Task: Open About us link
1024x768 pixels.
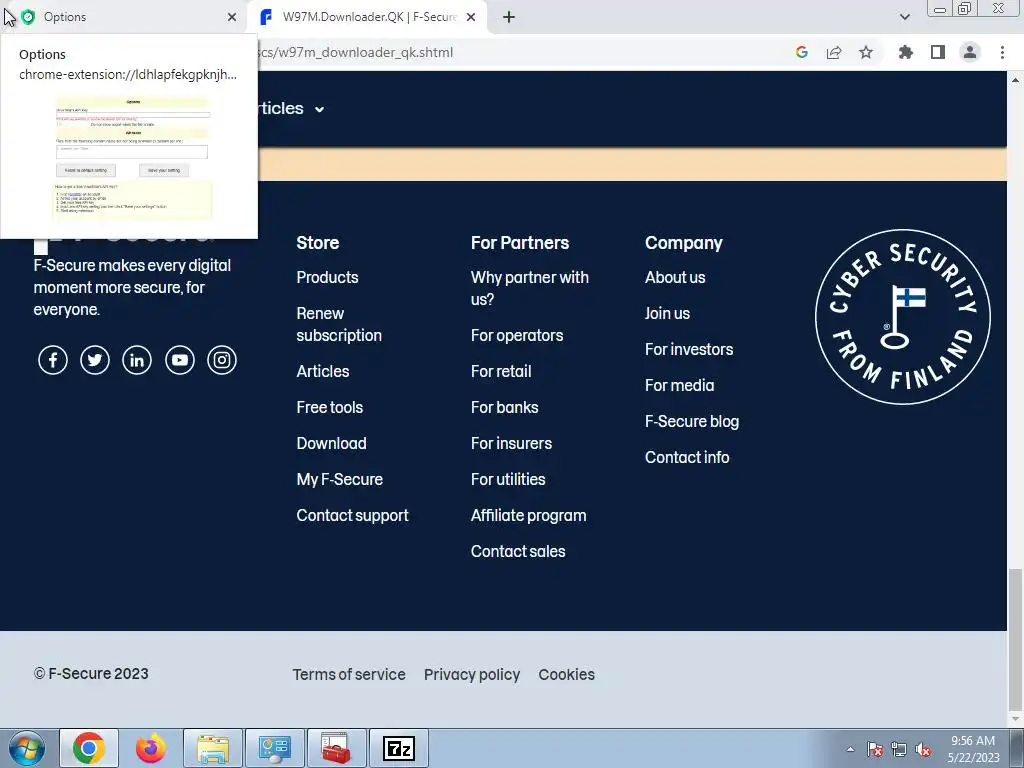Action: click(675, 277)
